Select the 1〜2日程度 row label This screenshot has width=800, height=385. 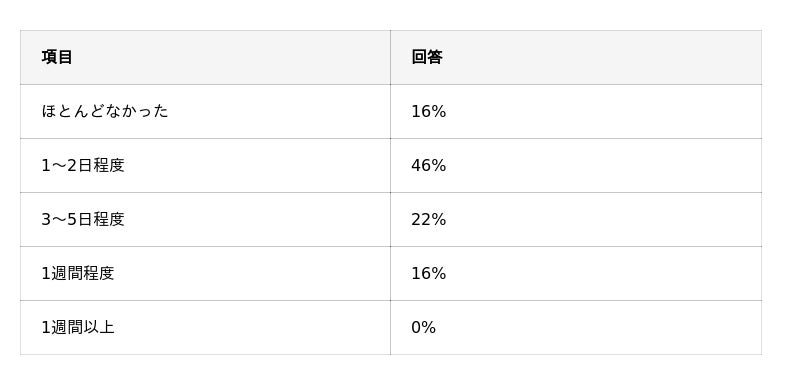click(83, 165)
